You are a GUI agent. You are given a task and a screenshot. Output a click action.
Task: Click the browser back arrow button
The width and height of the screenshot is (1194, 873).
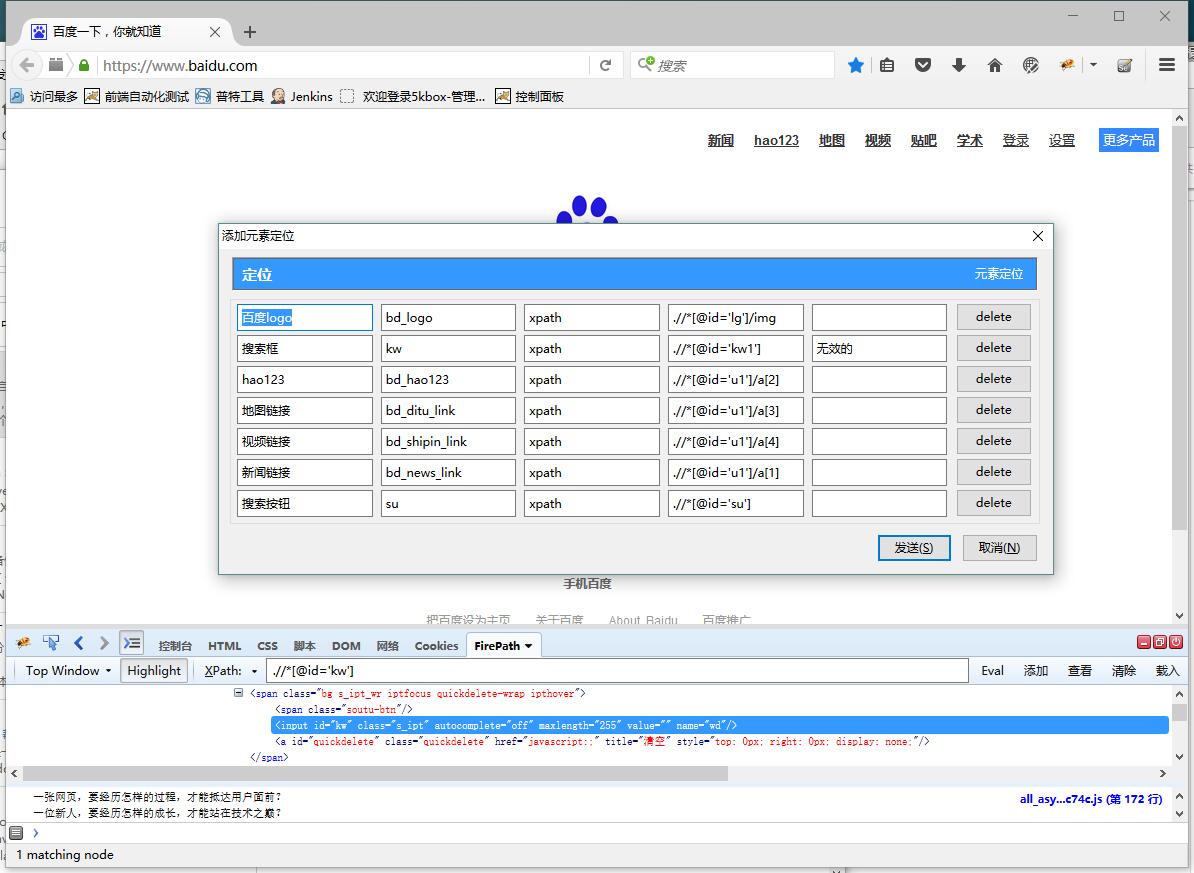(x=27, y=66)
